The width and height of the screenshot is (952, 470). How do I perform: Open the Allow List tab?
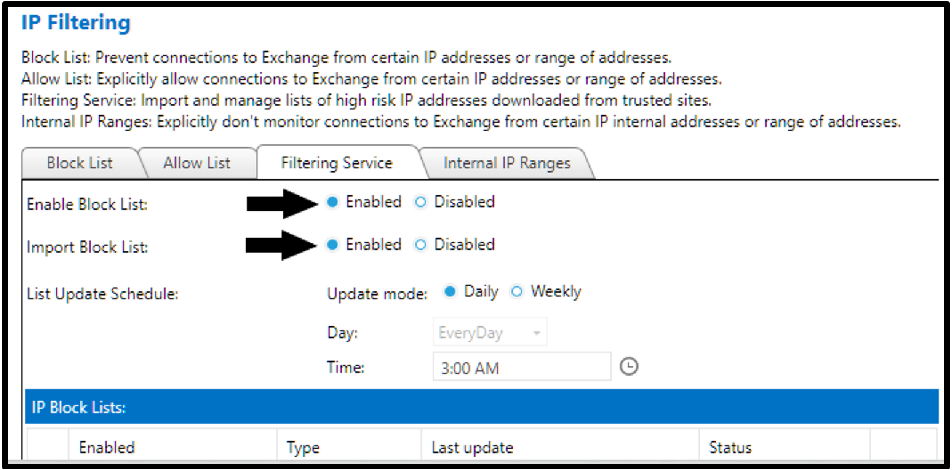click(x=197, y=163)
